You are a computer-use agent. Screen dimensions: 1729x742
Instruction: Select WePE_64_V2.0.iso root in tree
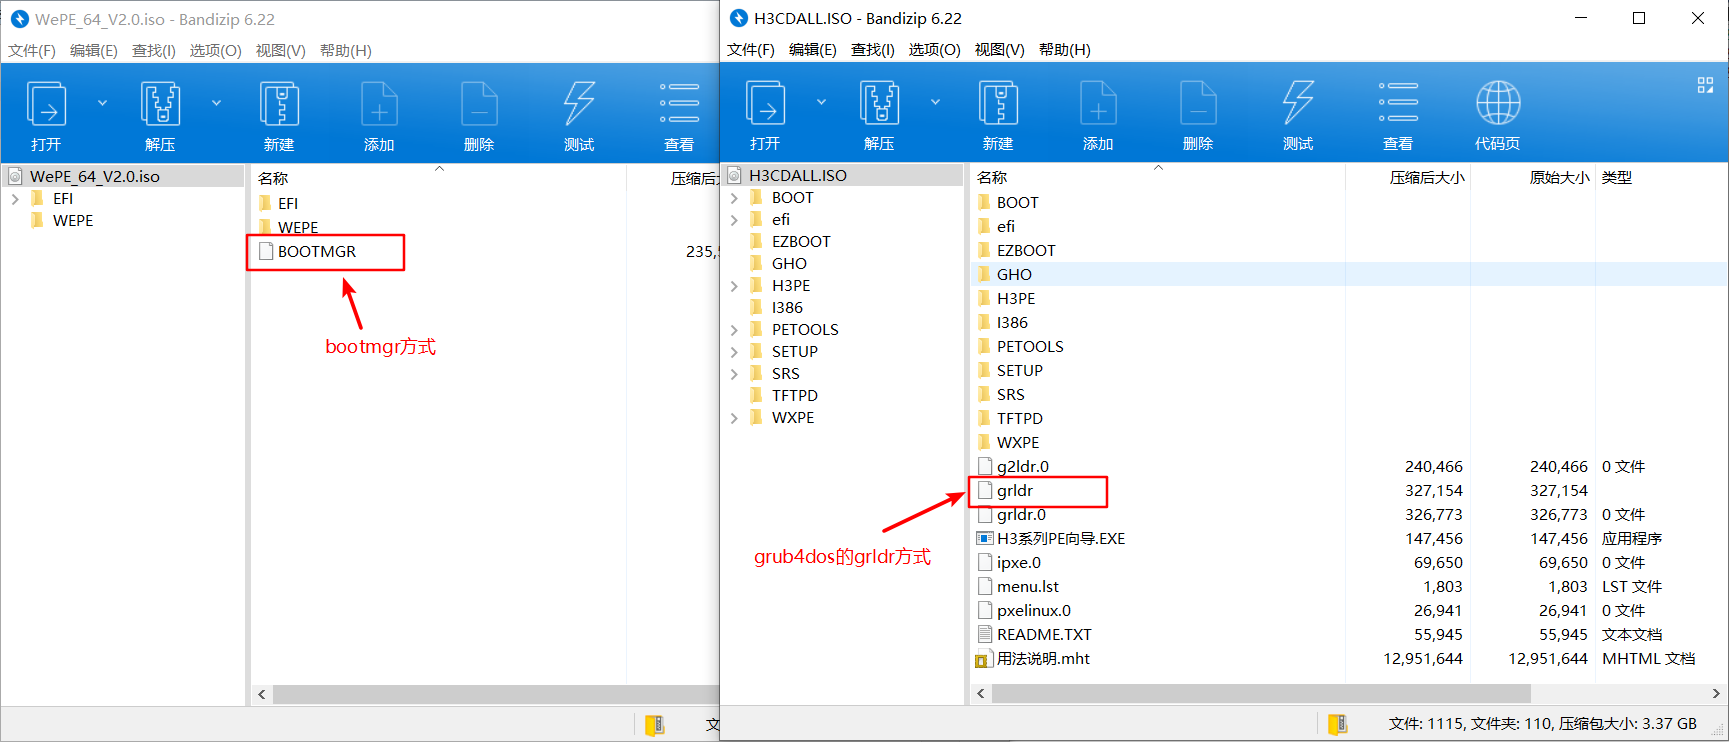tap(95, 176)
